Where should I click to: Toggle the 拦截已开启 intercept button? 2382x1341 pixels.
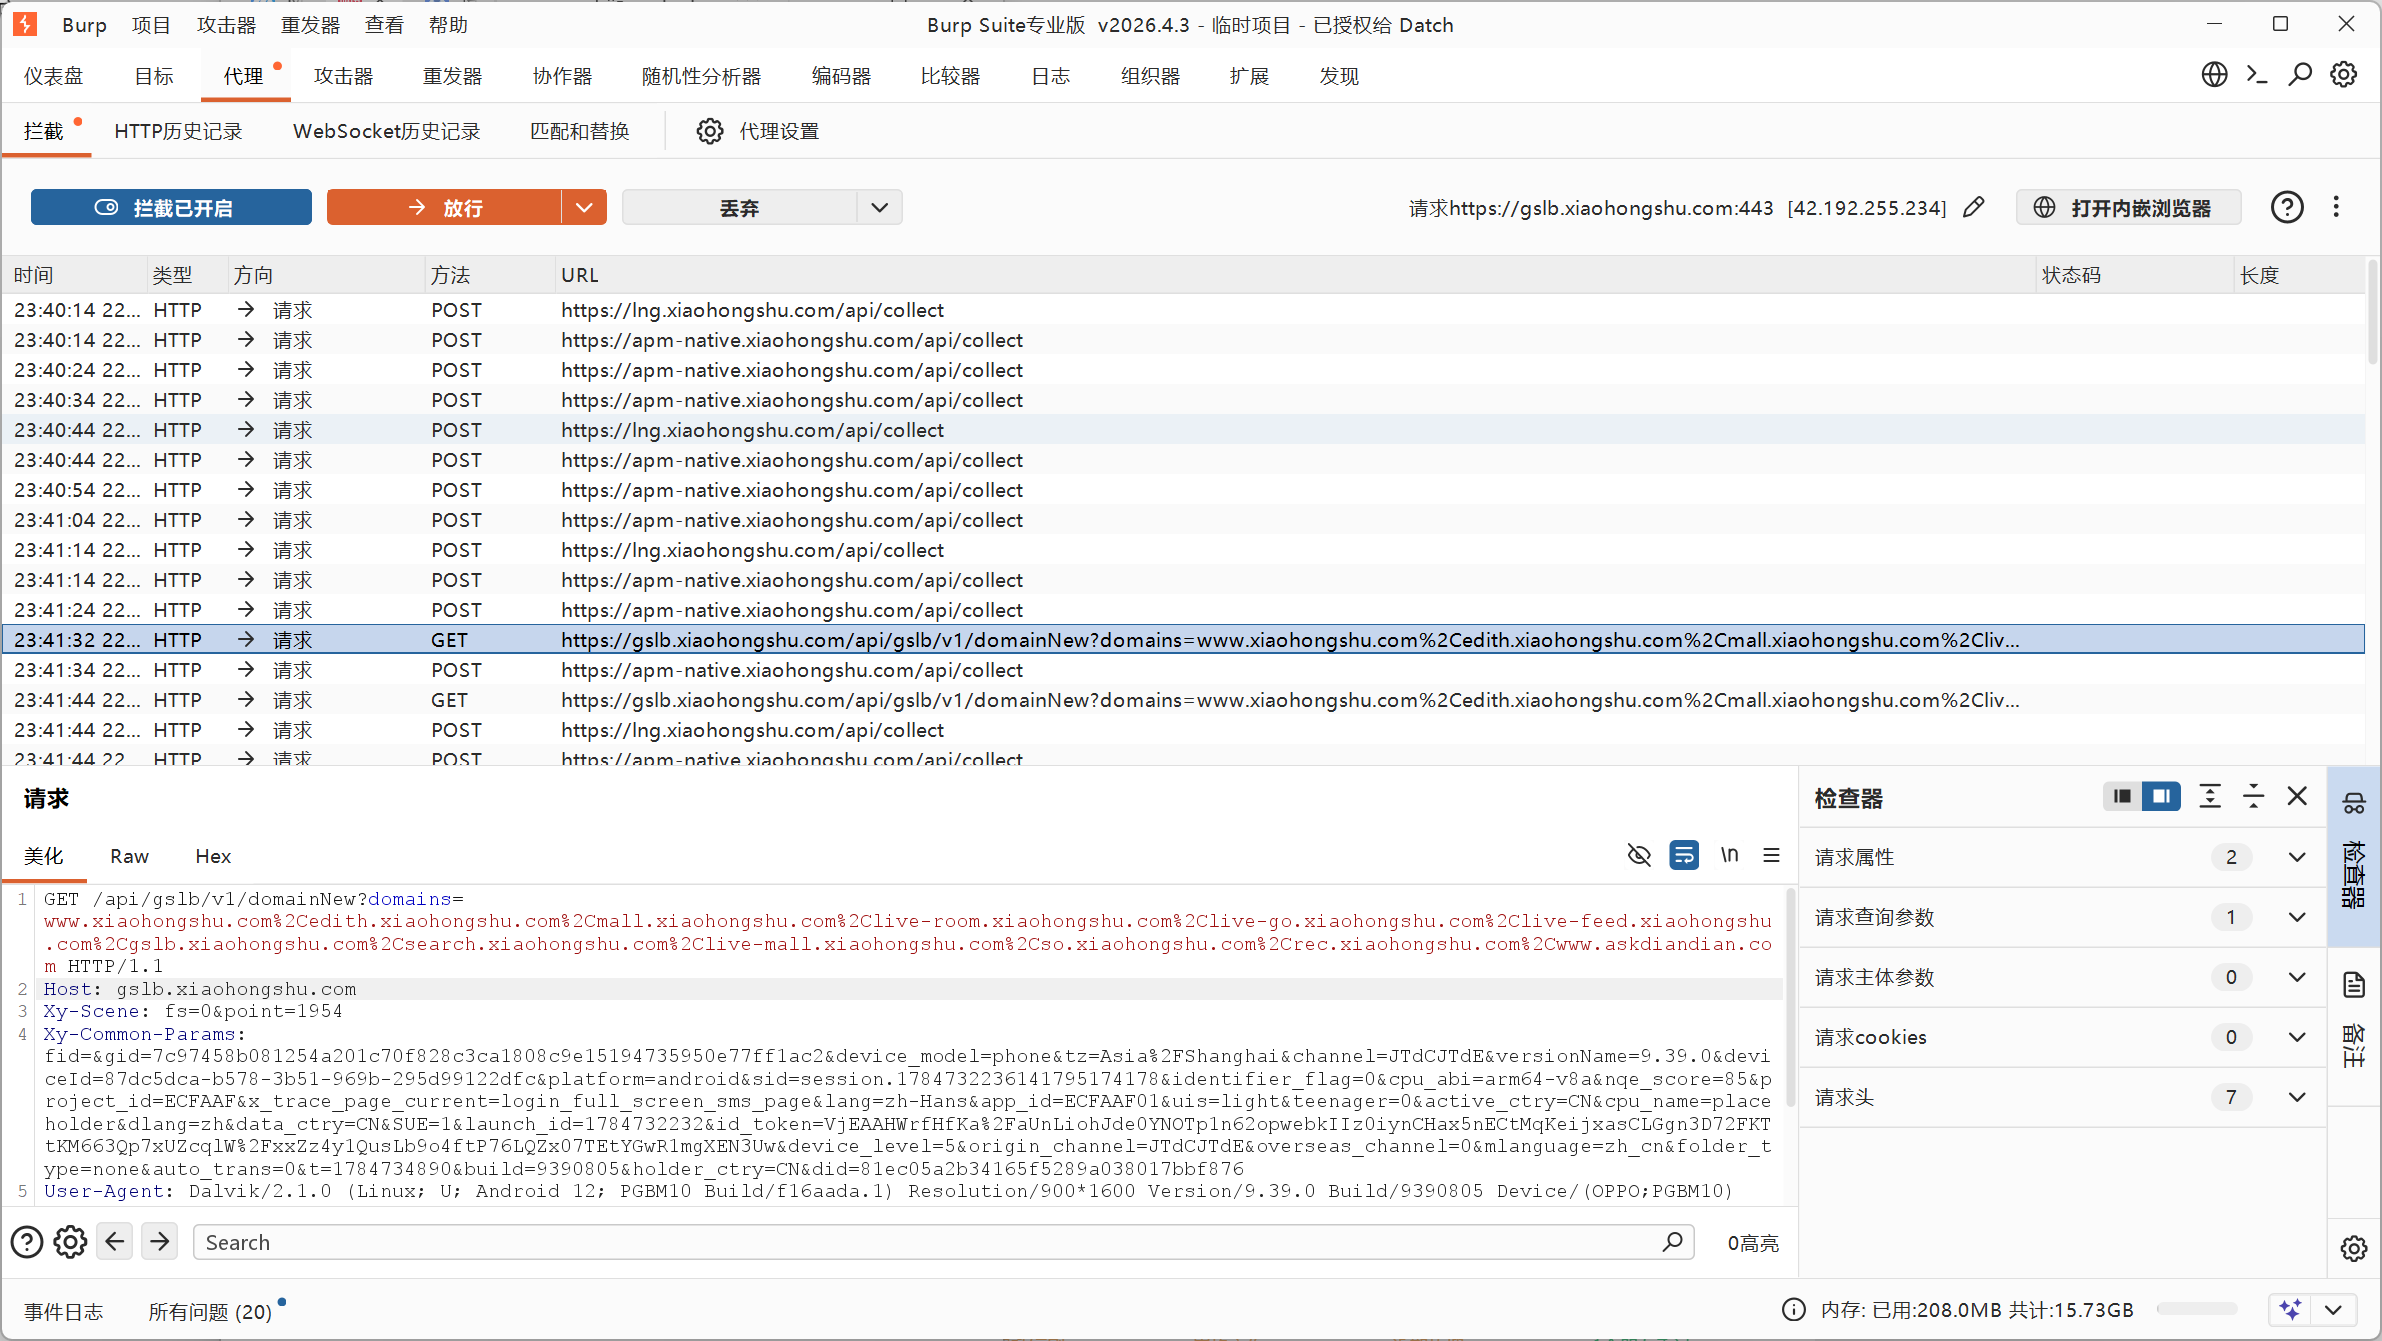[171, 207]
